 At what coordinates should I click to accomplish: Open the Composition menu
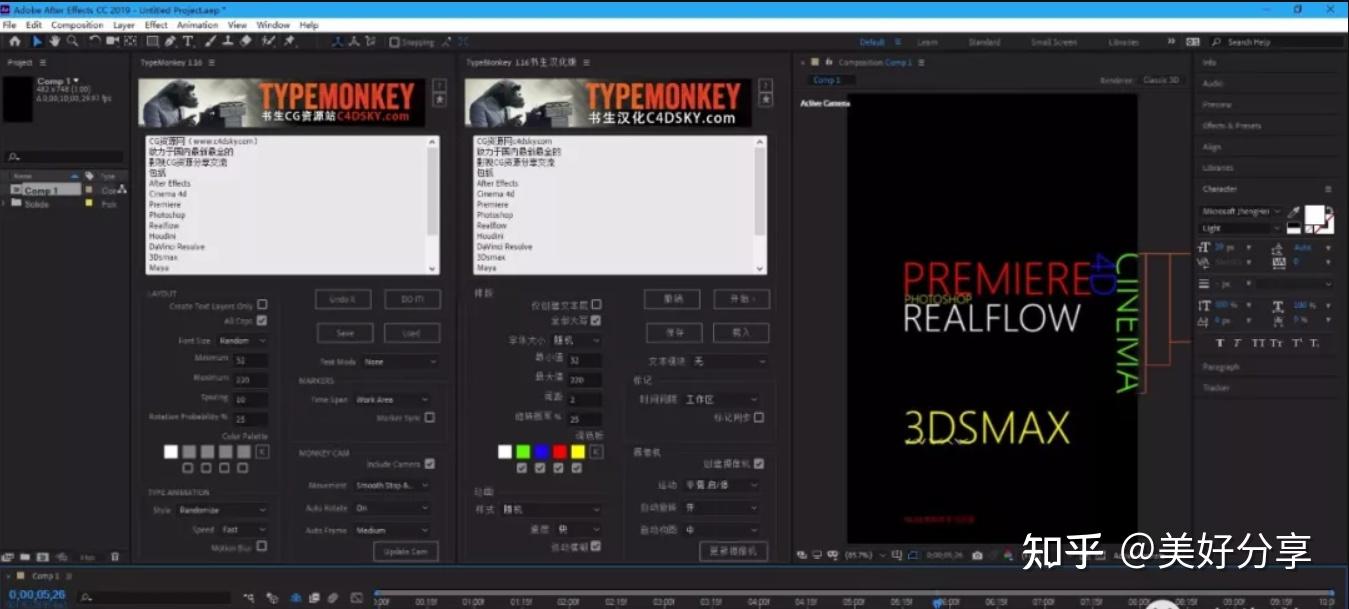pos(77,24)
